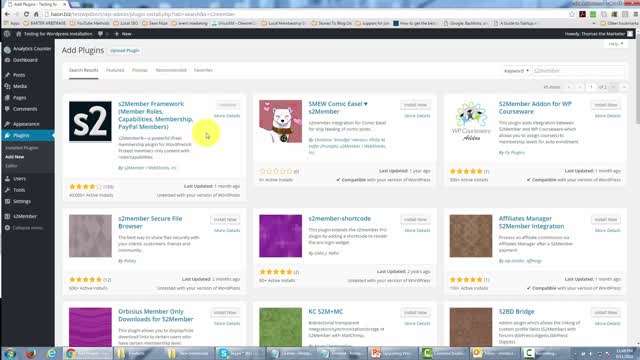Open the site name link in admin bar
The width and height of the screenshot is (640, 360).
pyautogui.click(x=54, y=34)
